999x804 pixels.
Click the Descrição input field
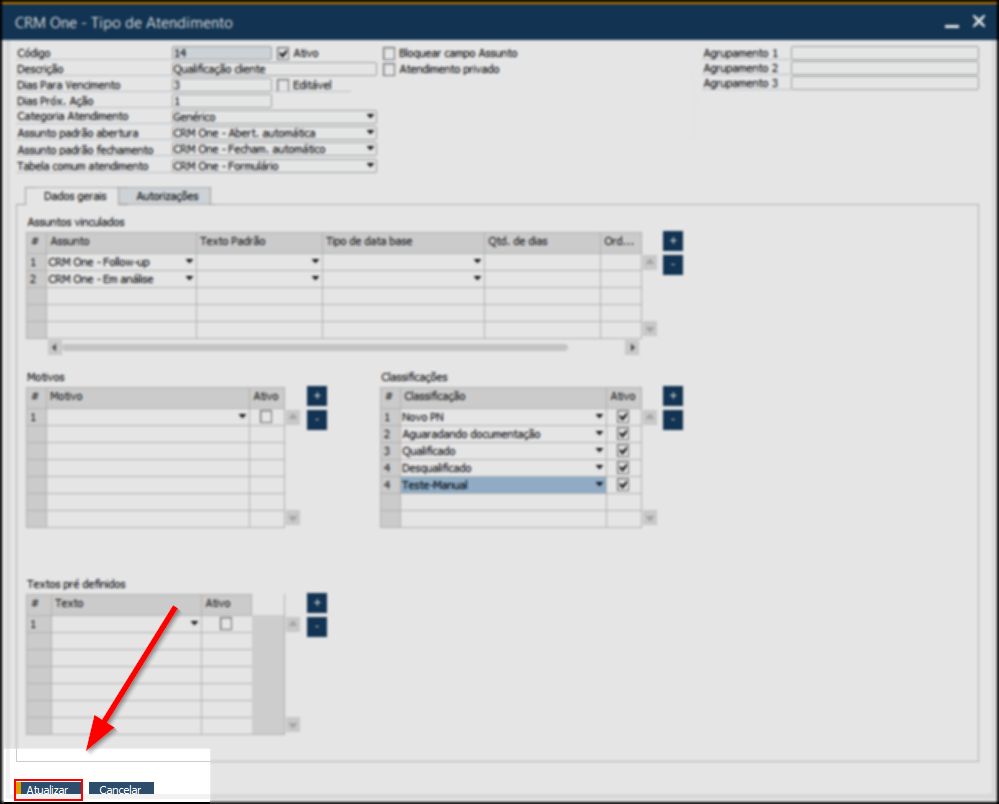tap(273, 70)
